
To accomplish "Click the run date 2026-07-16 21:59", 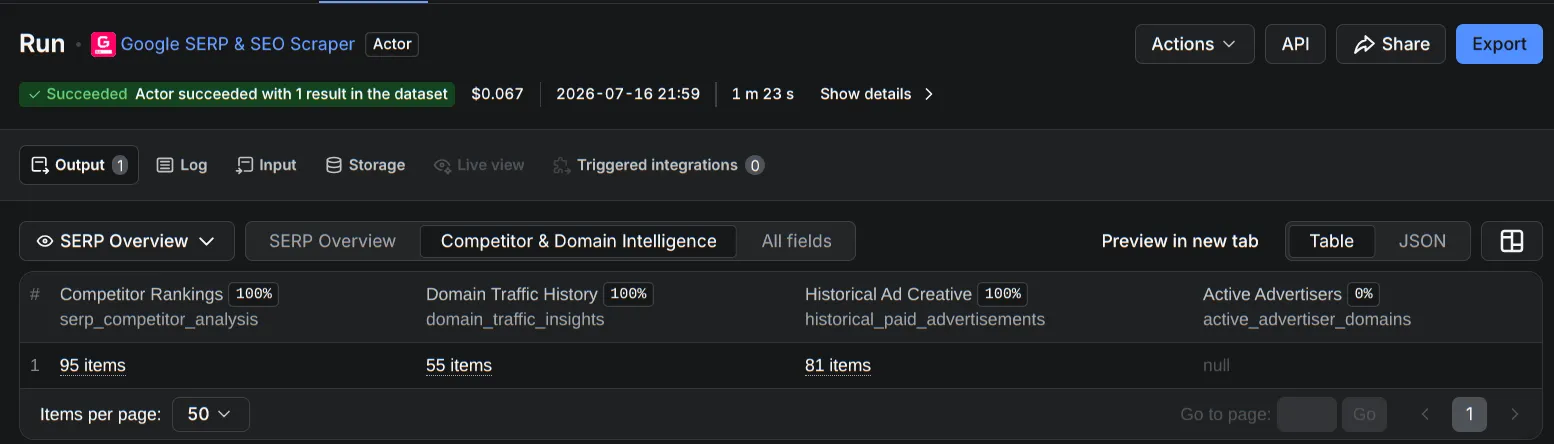I will click(628, 94).
